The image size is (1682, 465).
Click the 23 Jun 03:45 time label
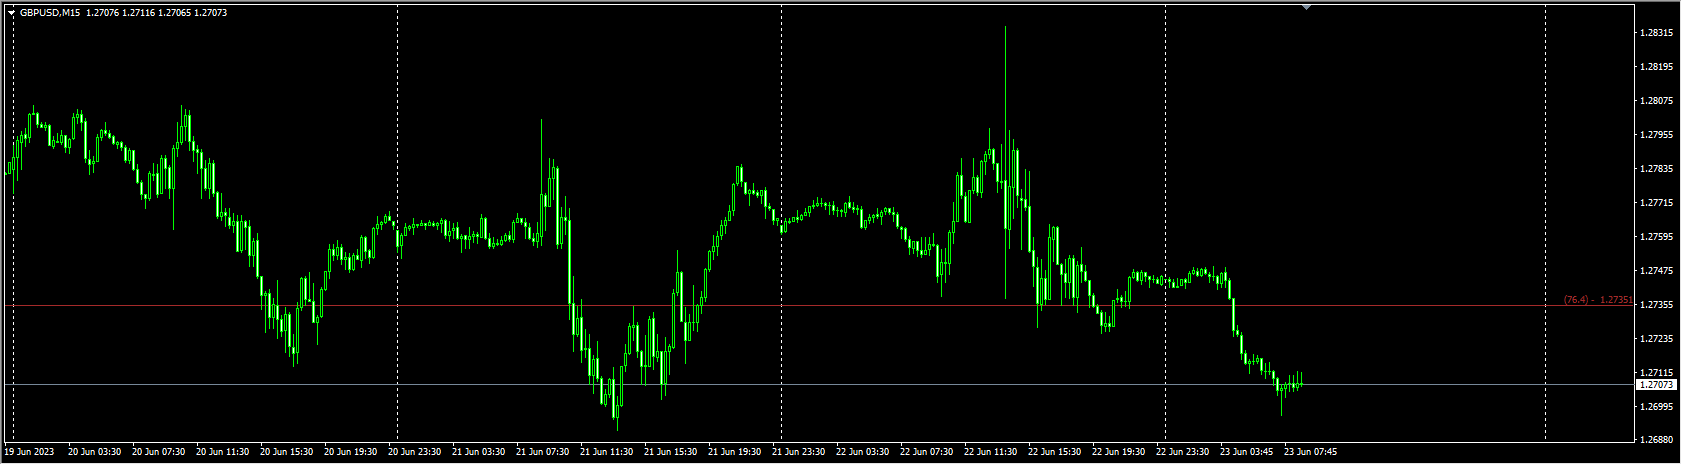tap(1246, 452)
